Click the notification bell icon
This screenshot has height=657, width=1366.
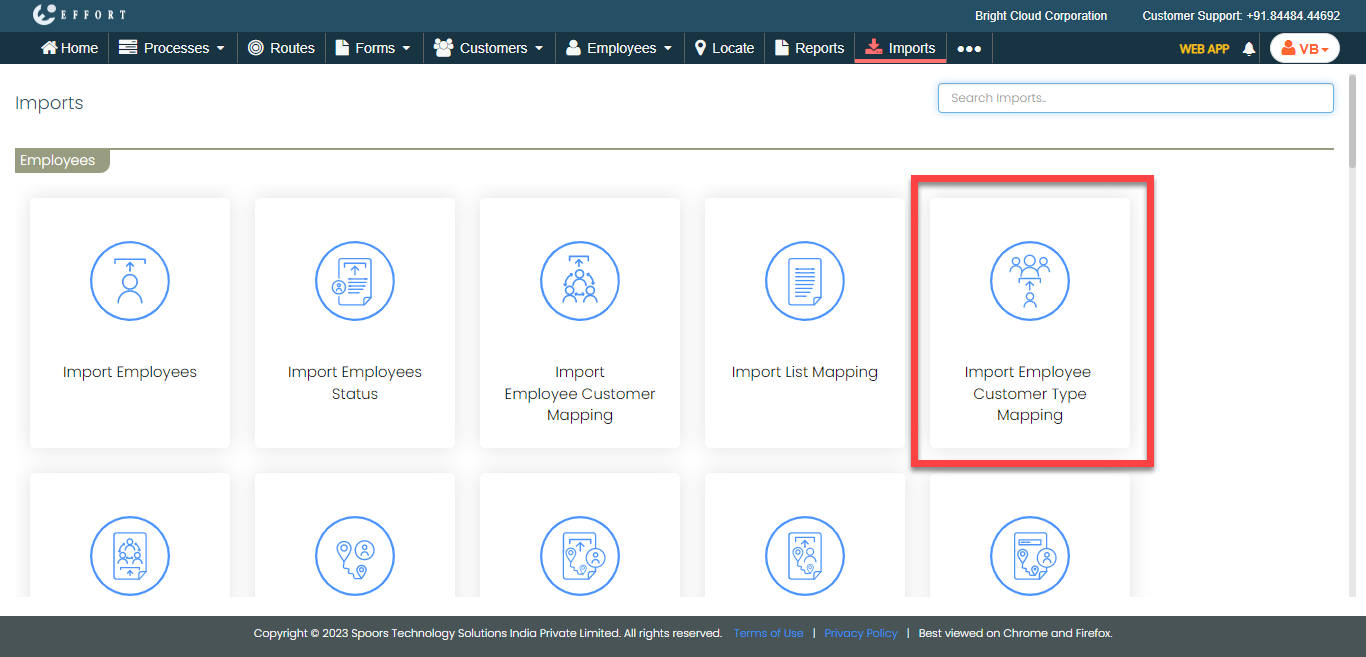click(x=1248, y=48)
